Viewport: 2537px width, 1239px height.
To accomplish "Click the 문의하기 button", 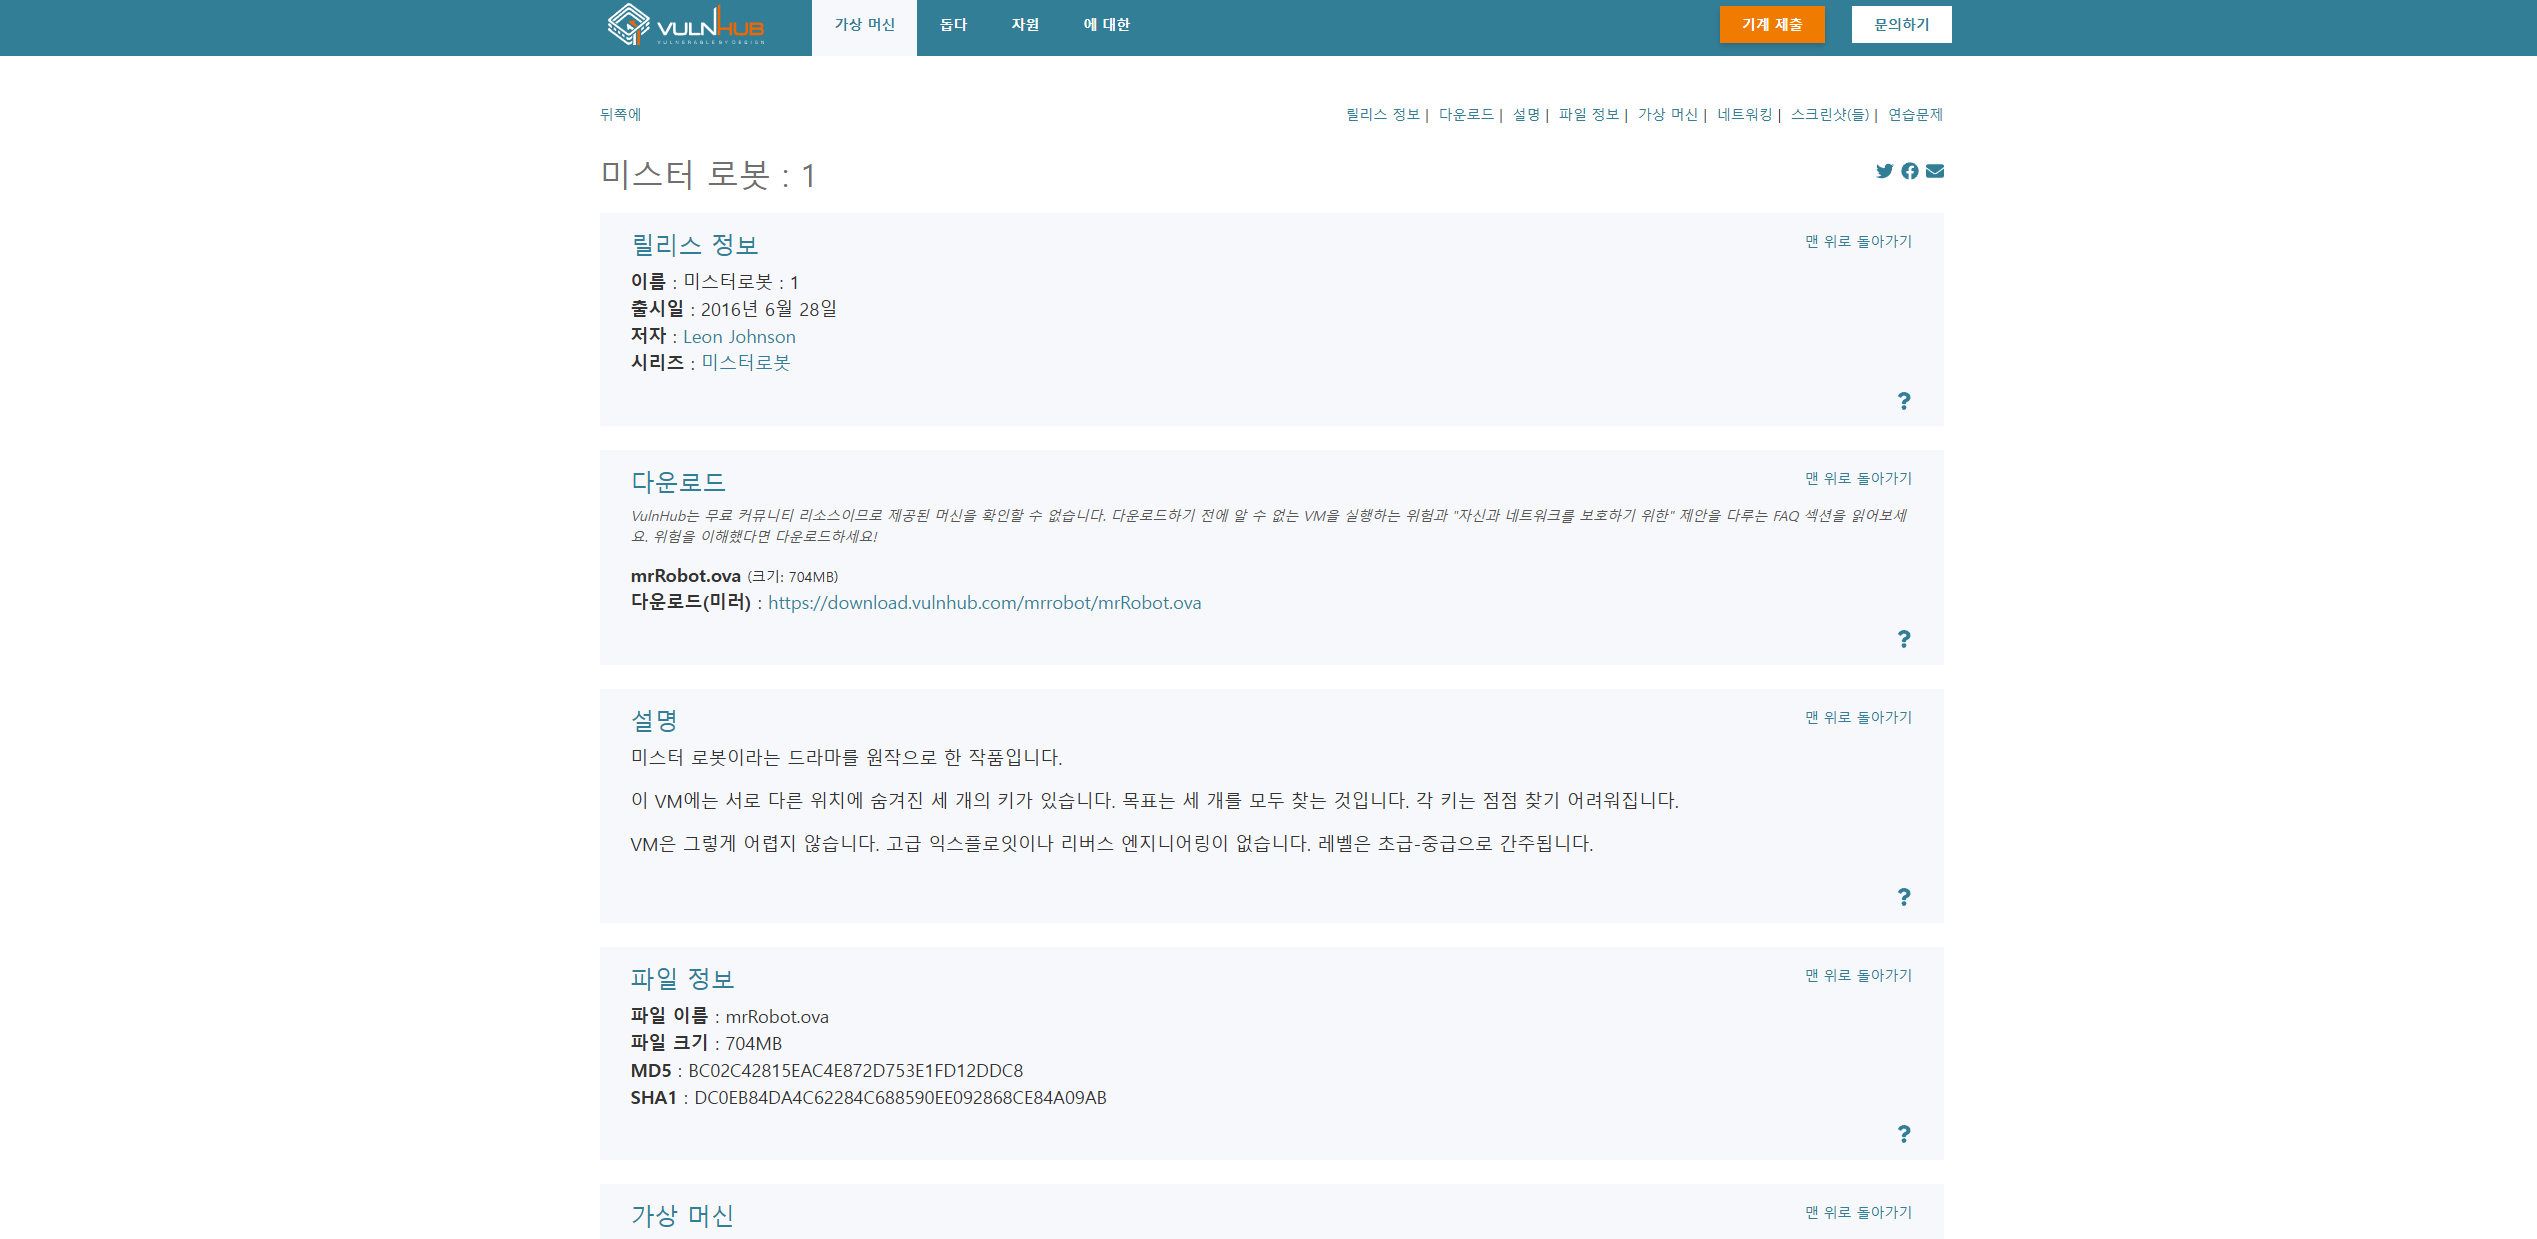I will coord(1901,25).
